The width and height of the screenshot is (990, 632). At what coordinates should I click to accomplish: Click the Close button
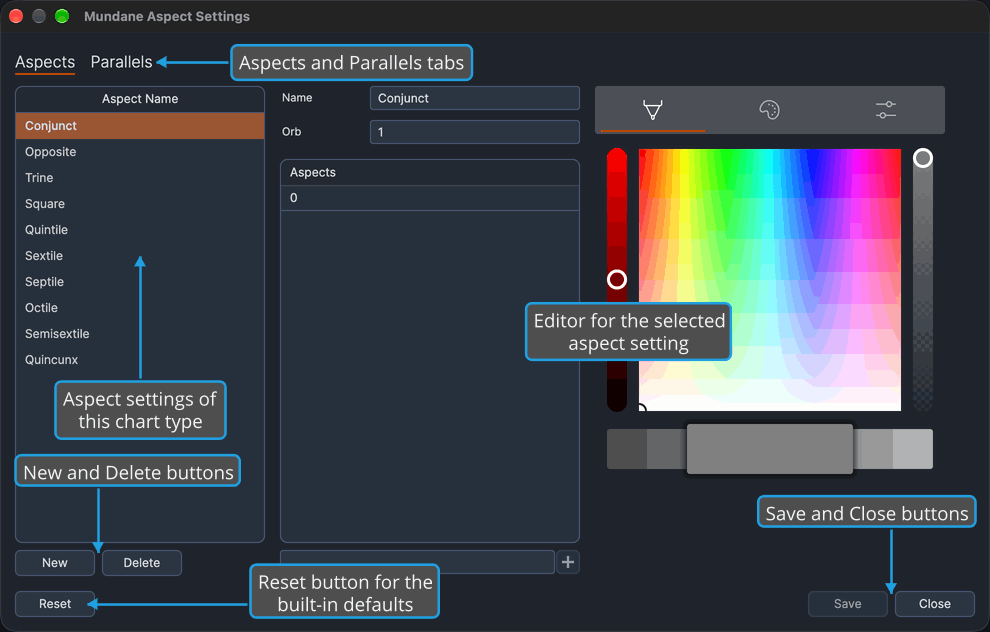(x=934, y=604)
